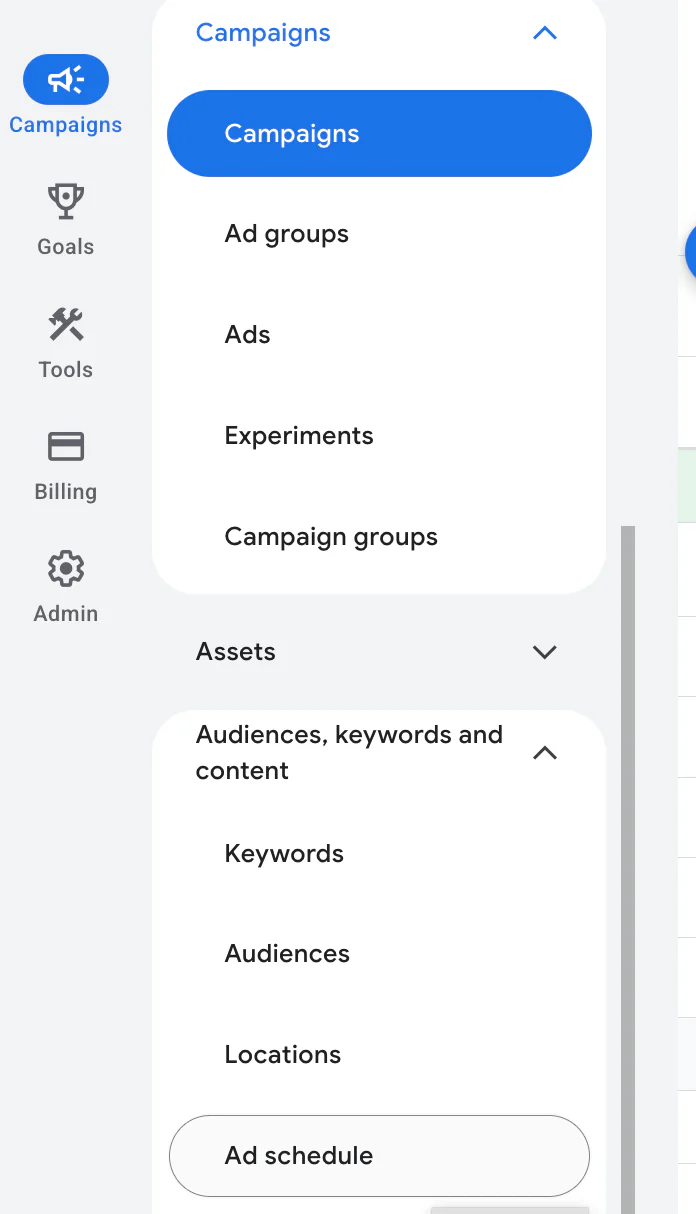Click the Assets section label
Screen dimensions: 696x1214
click(236, 652)
